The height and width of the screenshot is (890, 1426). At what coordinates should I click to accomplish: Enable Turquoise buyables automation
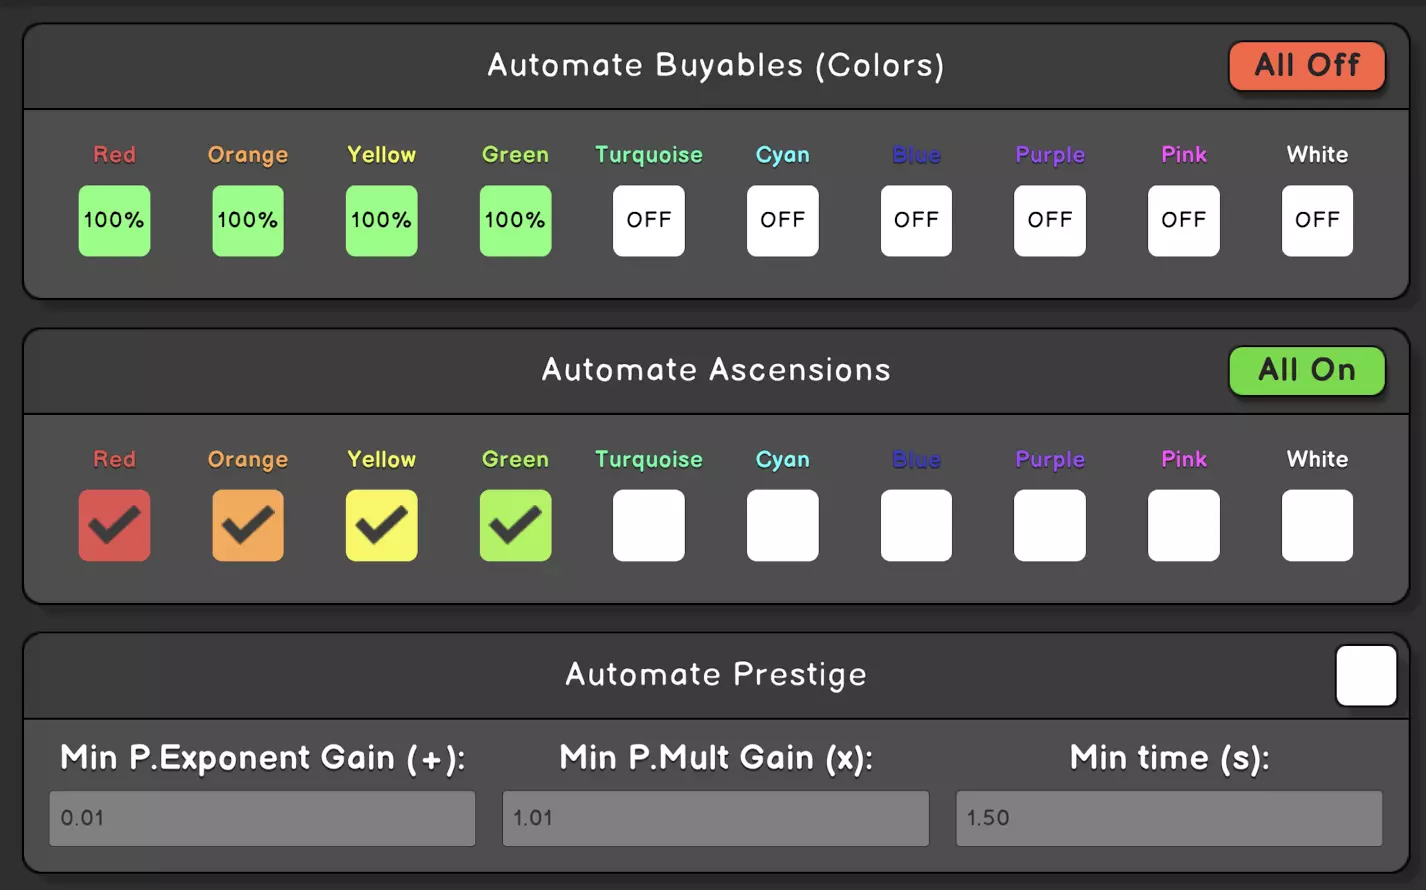tap(649, 220)
